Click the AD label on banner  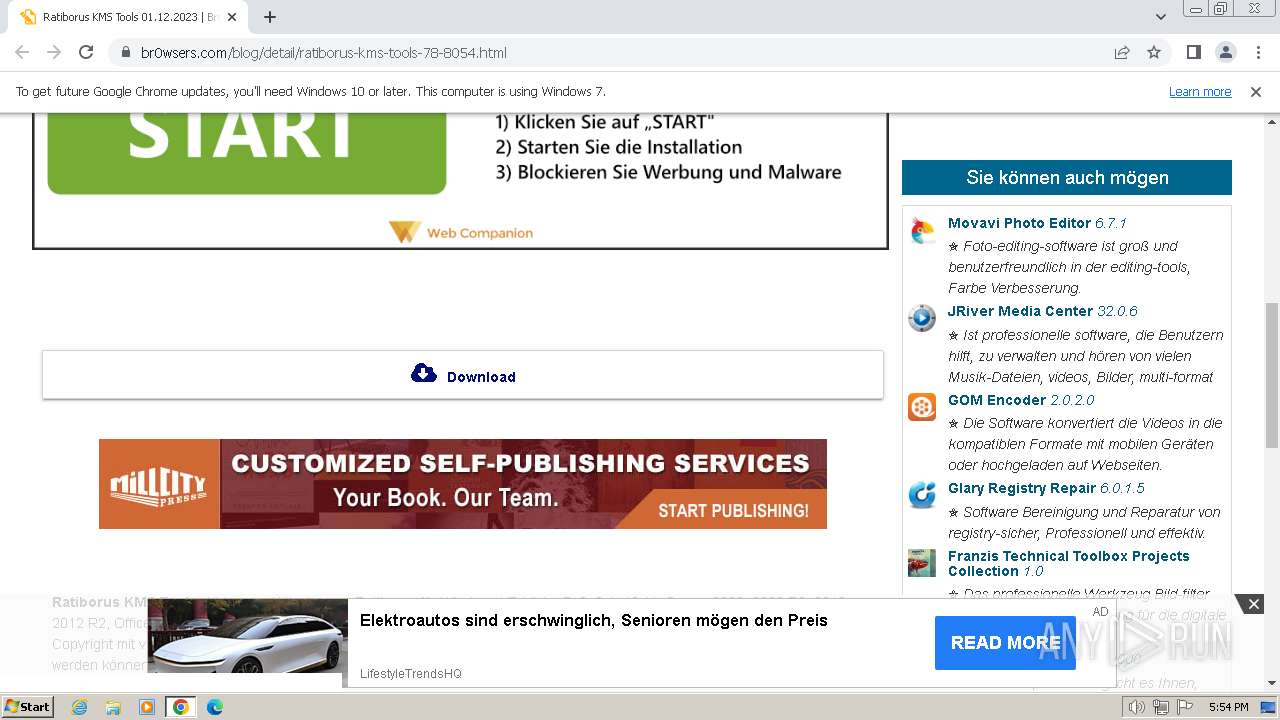1100,612
